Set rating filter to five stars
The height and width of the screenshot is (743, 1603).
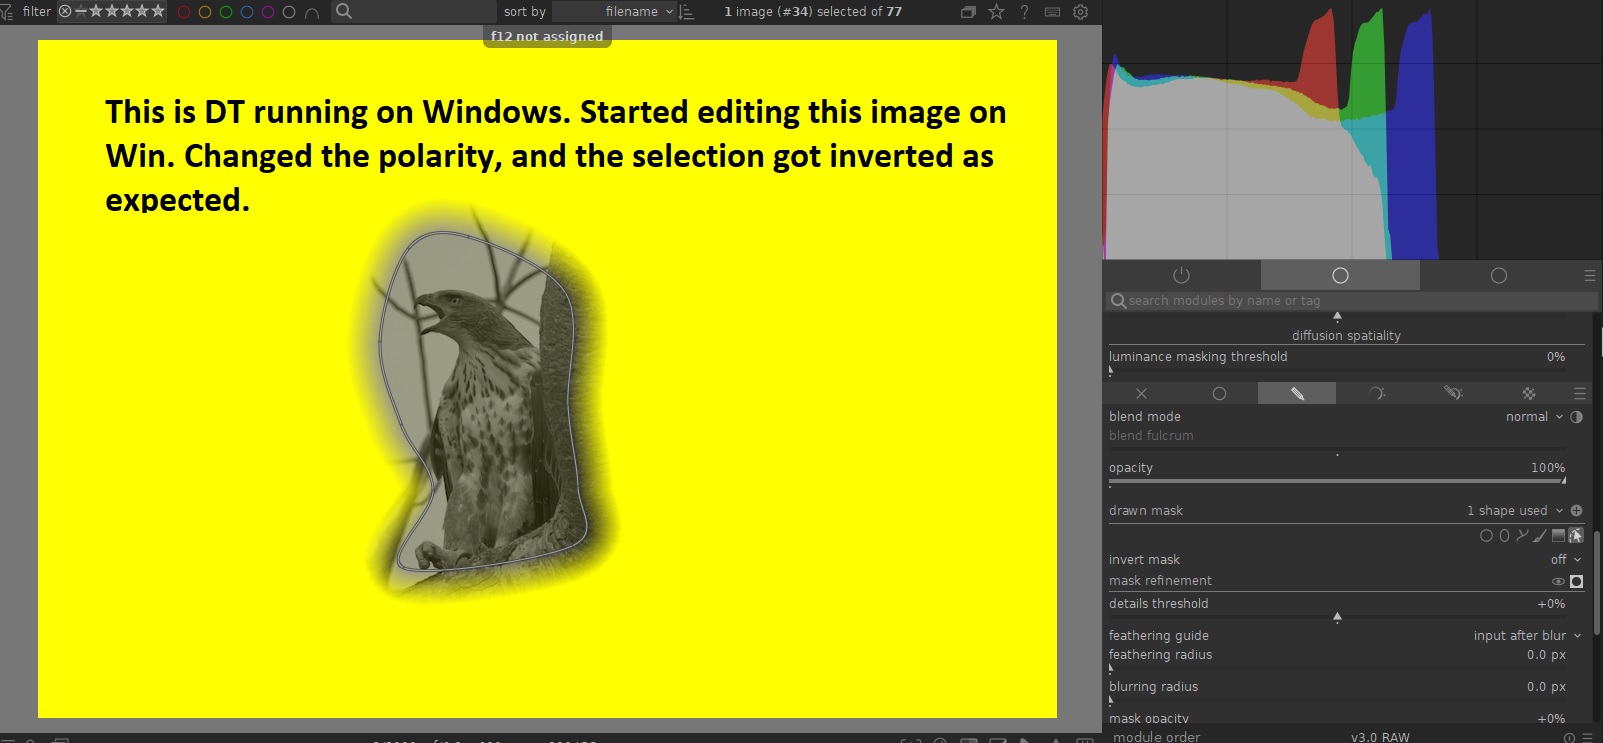coord(158,12)
